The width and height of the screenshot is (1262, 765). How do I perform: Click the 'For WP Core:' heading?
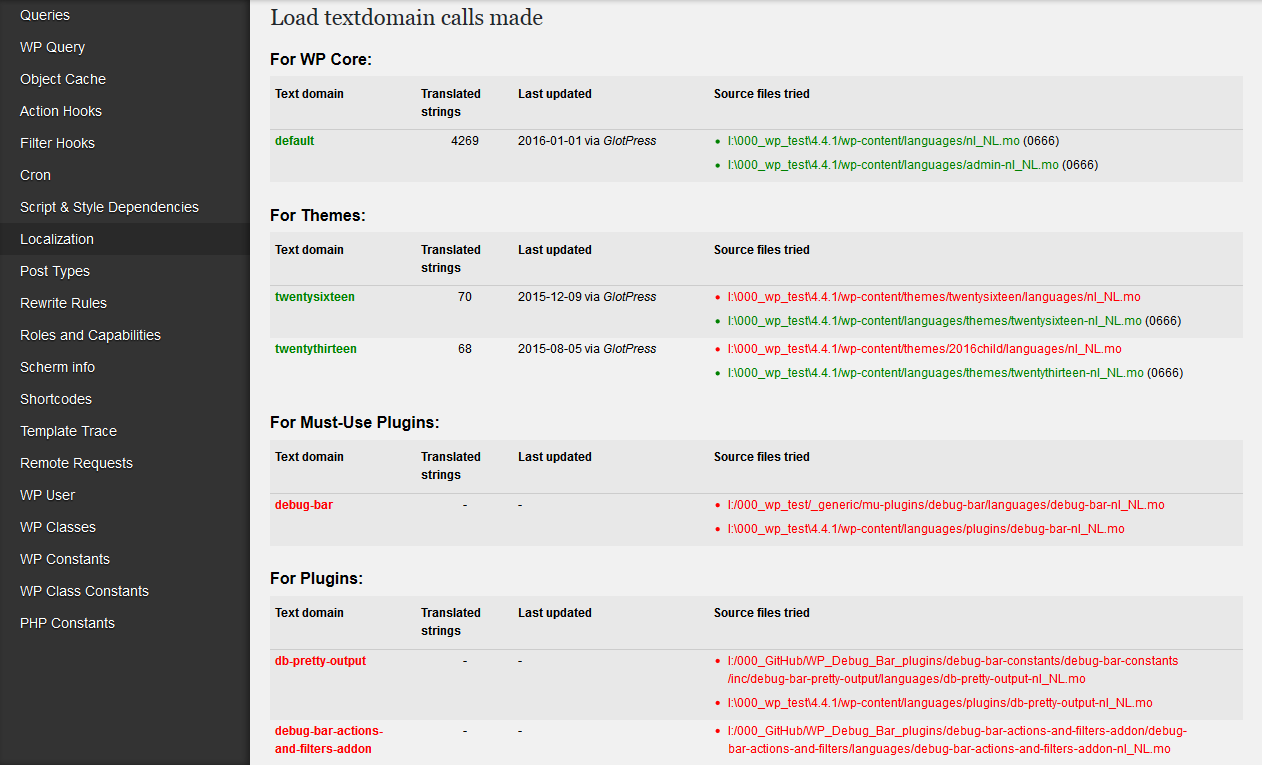[x=321, y=60]
